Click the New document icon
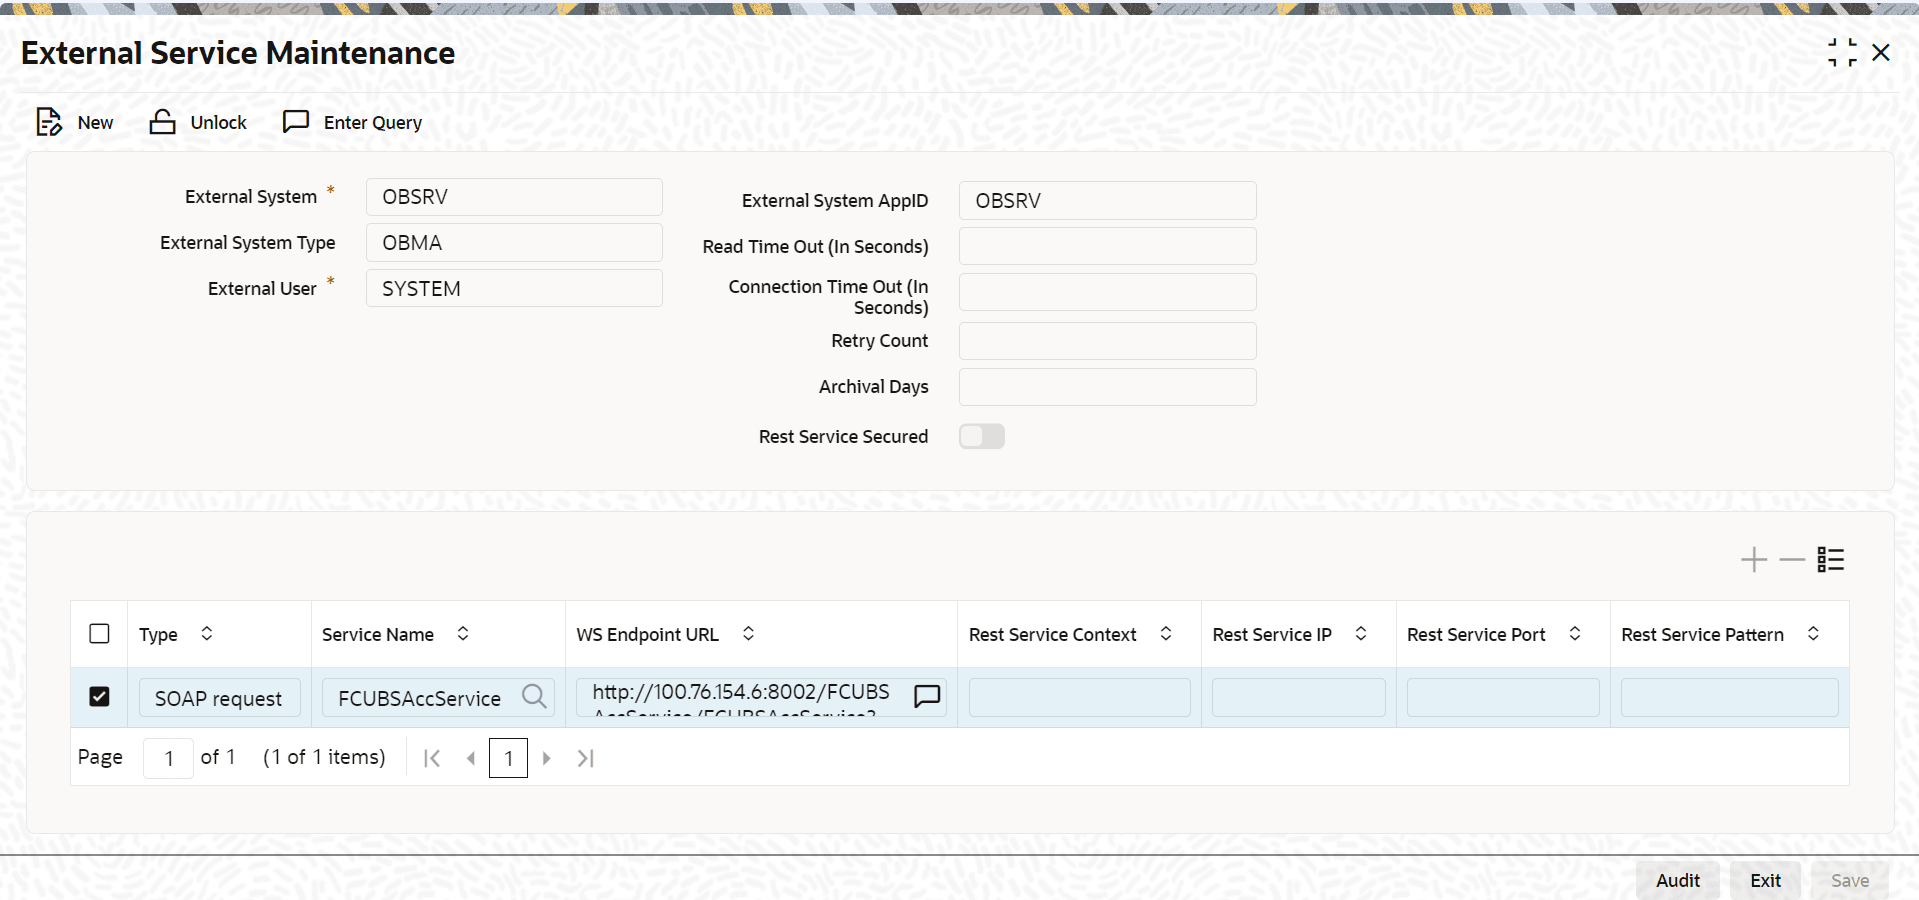Screen dimensions: 1919x900 pos(49,122)
